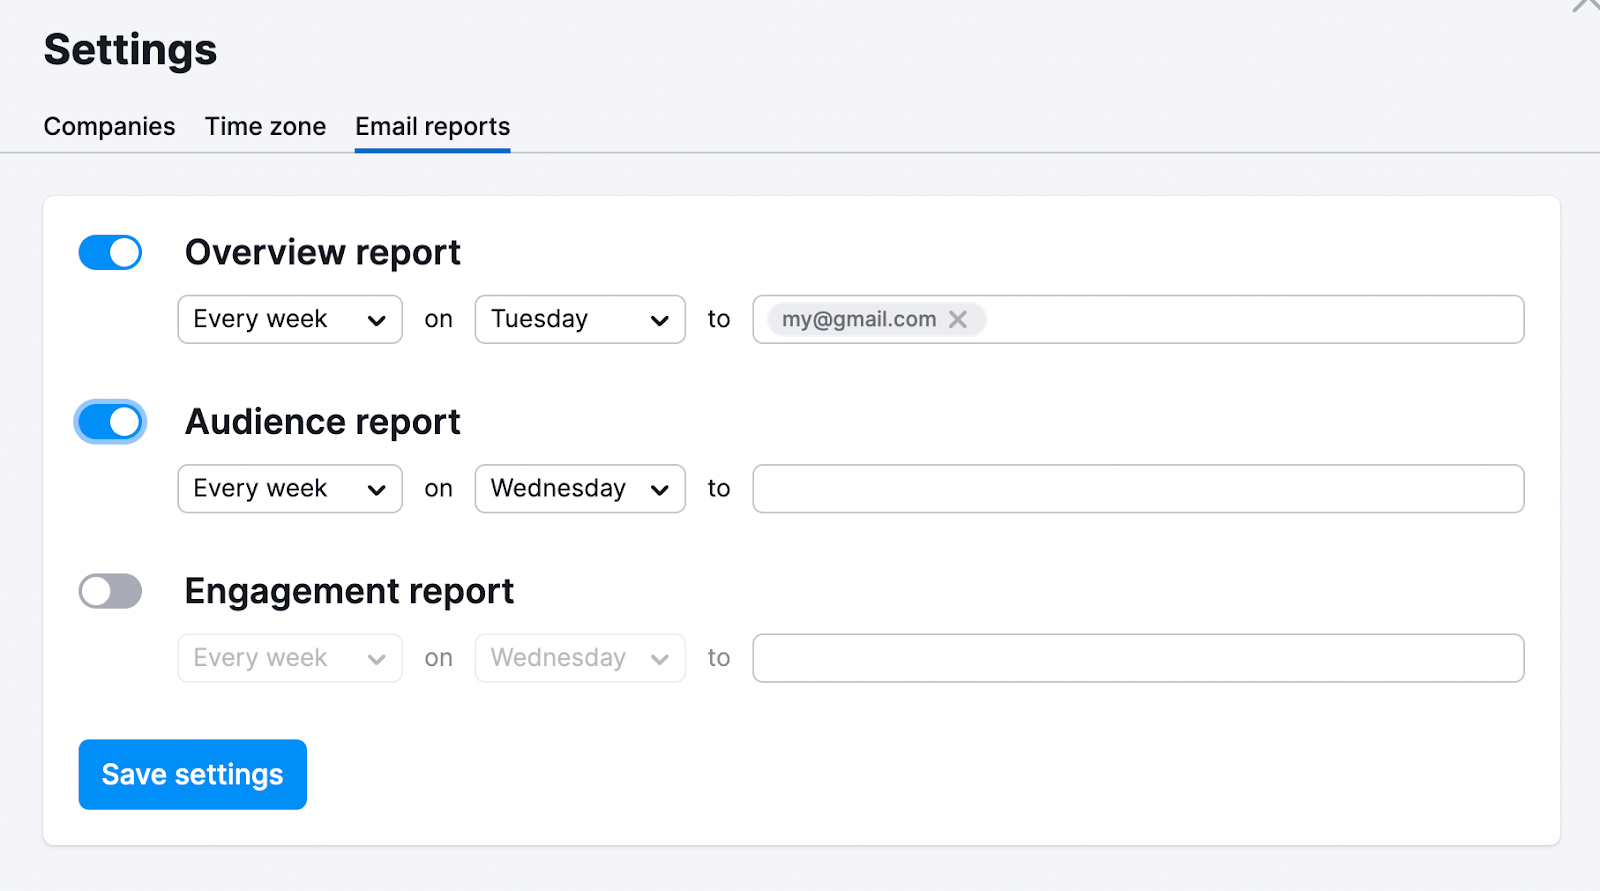Click the chevron in Engagement report's Every week dropdown
The image size is (1600, 891).
376,659
